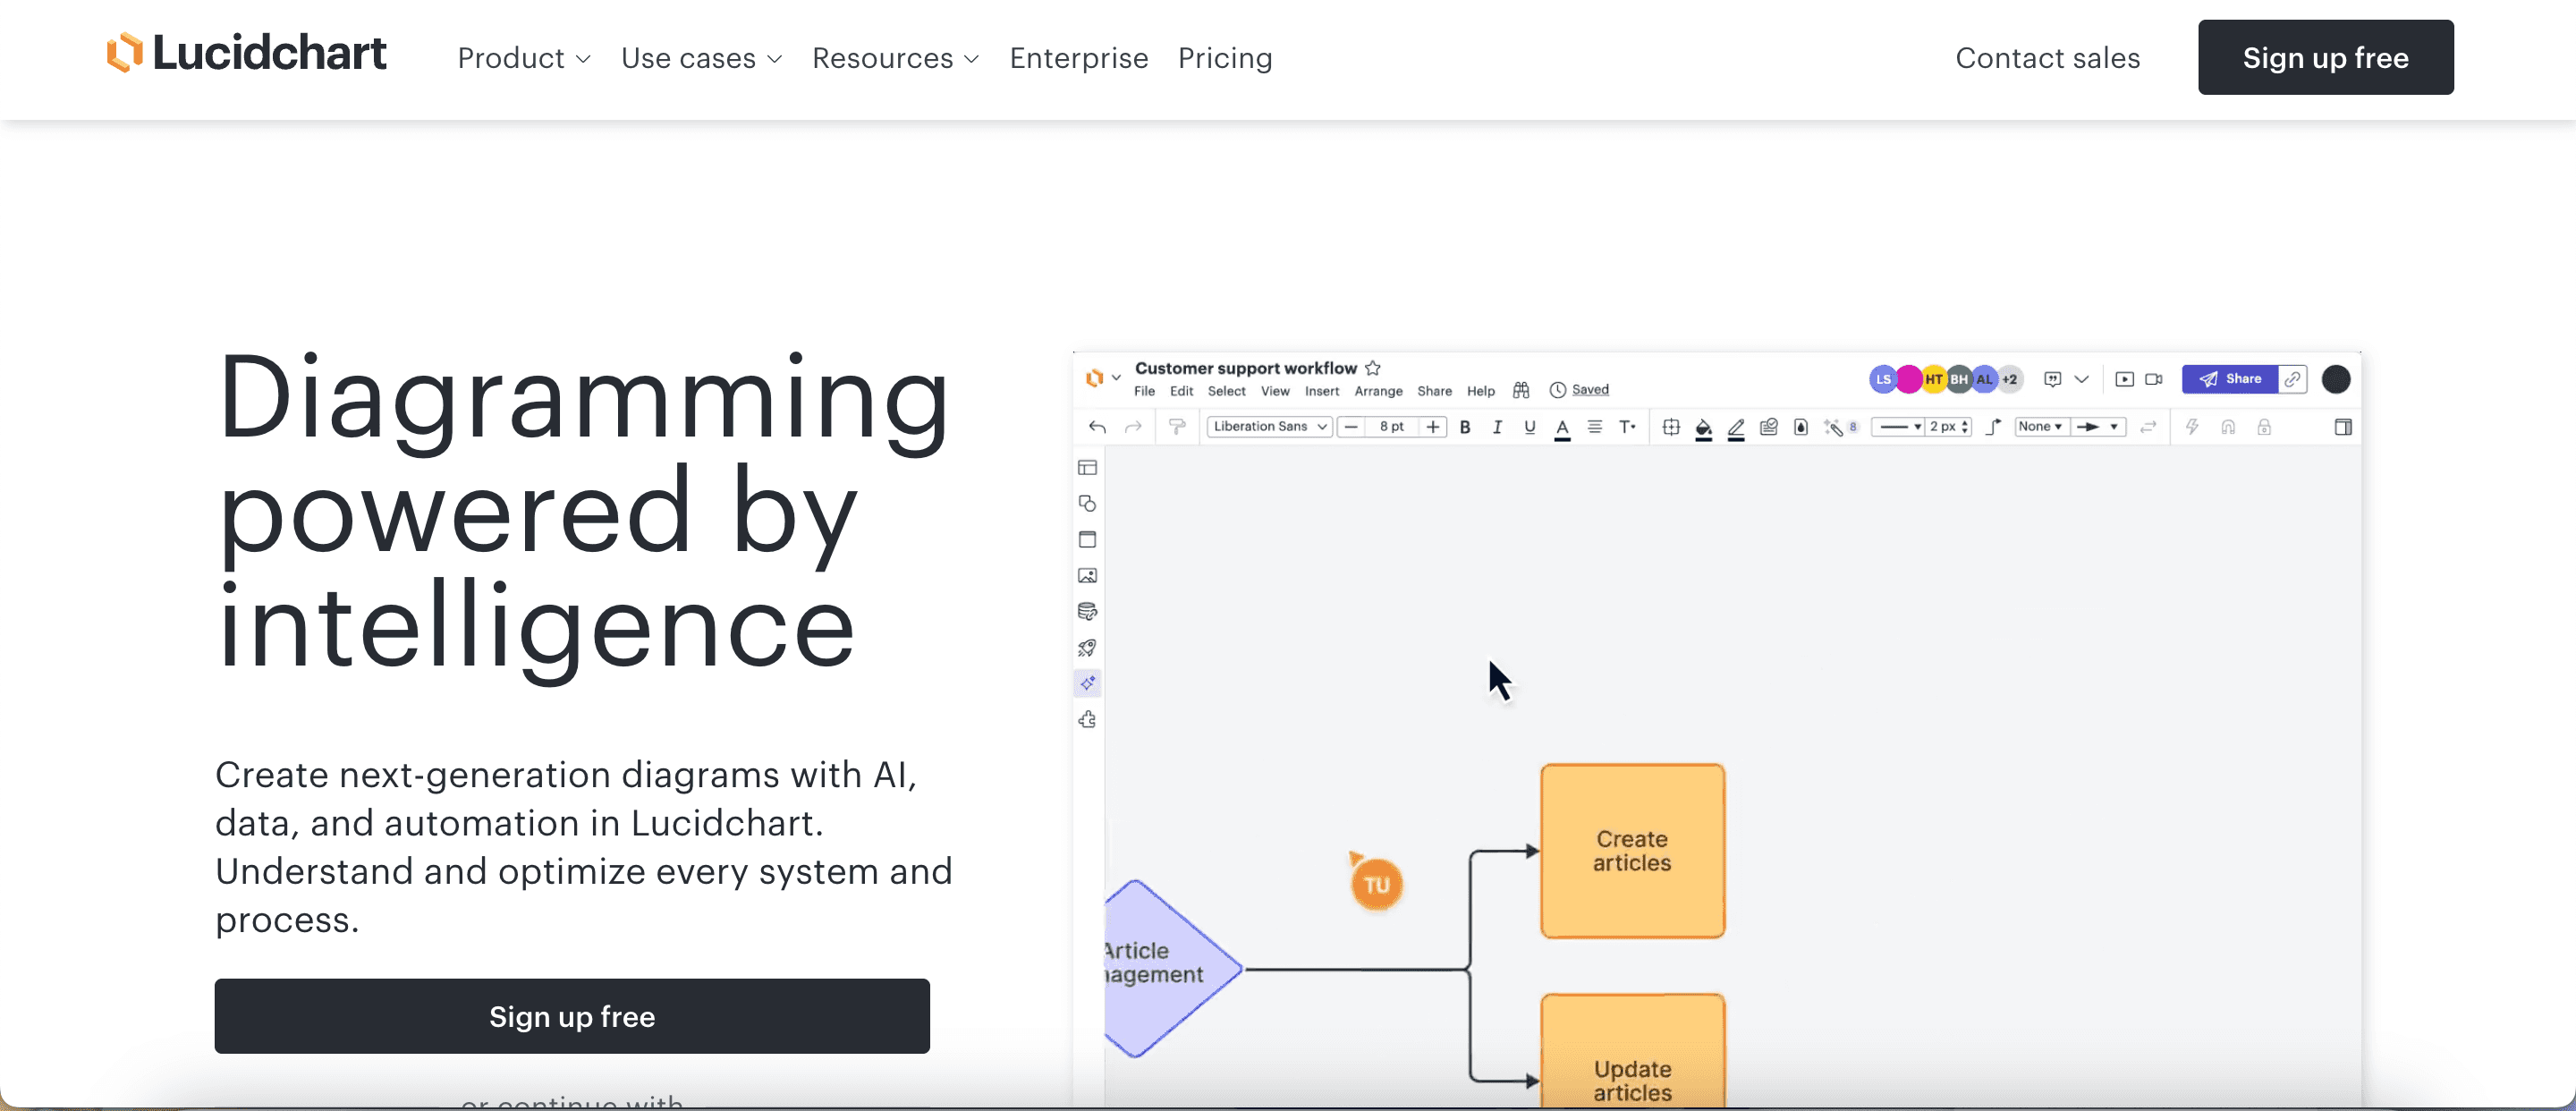Viewport: 2576px width, 1111px height.
Task: Expand the chevron next to comments
Action: point(2081,379)
